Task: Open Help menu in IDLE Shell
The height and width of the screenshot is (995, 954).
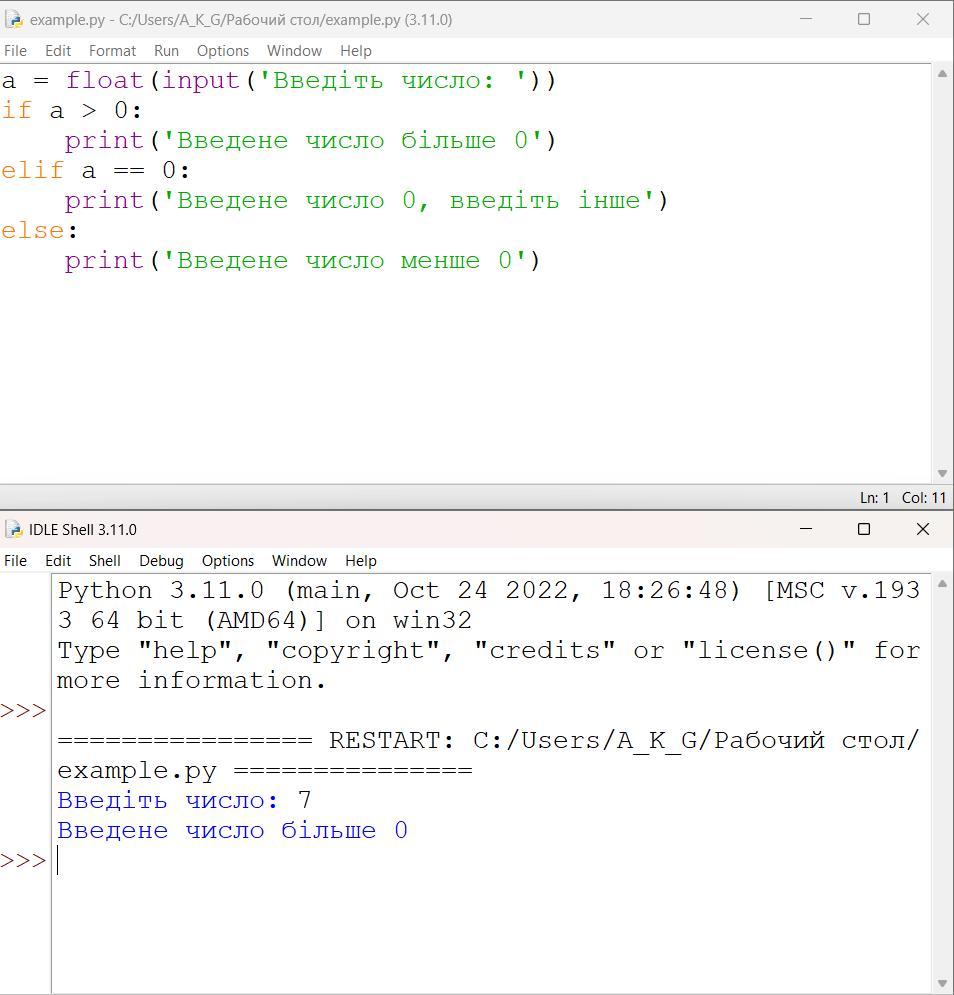Action: 361,561
